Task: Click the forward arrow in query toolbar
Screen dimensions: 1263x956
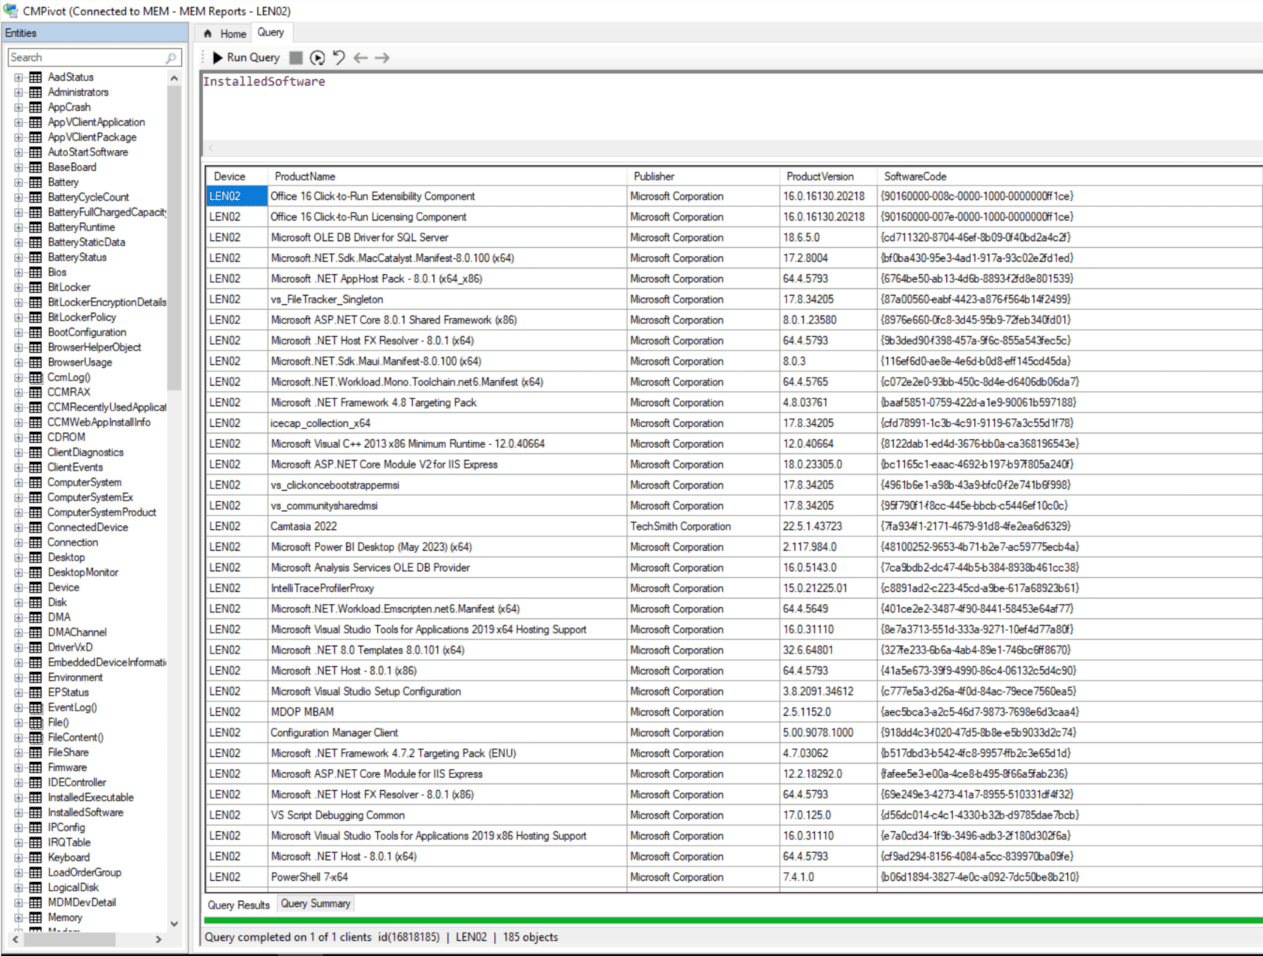Action: coord(382,58)
